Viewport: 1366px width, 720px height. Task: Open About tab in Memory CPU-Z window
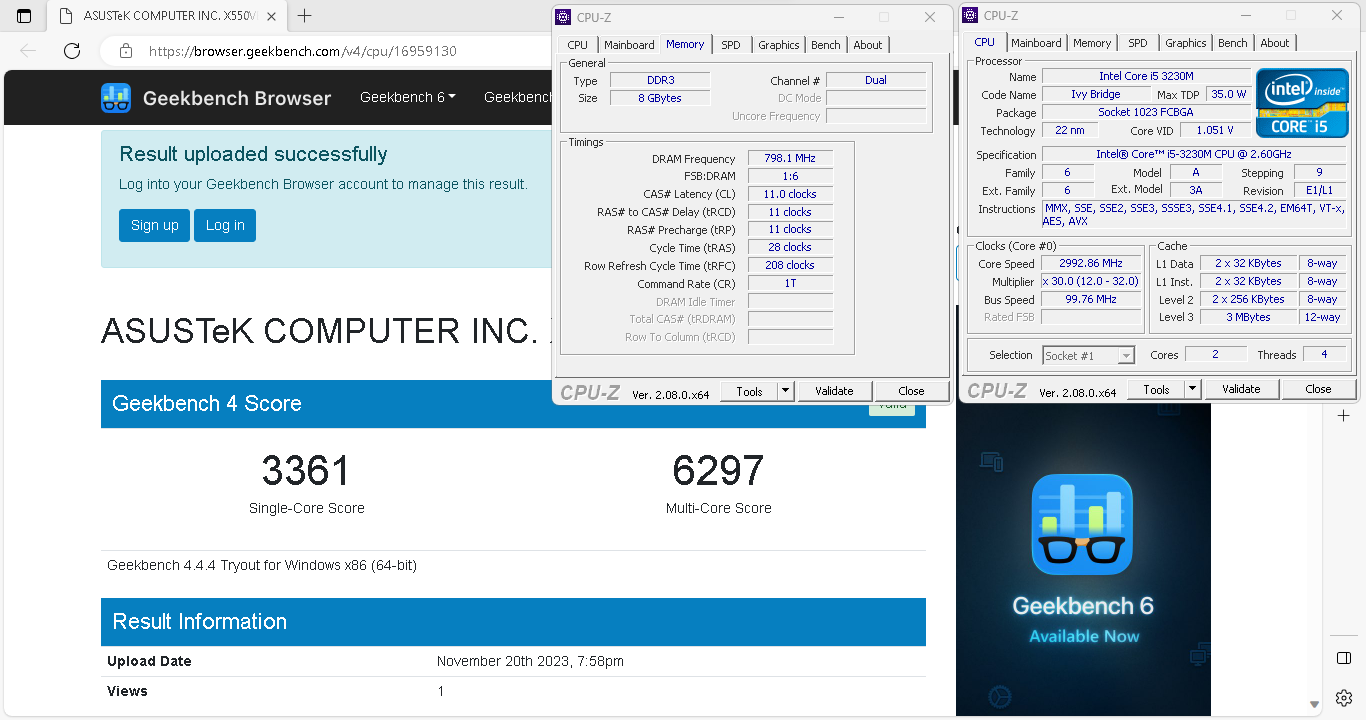coord(868,45)
